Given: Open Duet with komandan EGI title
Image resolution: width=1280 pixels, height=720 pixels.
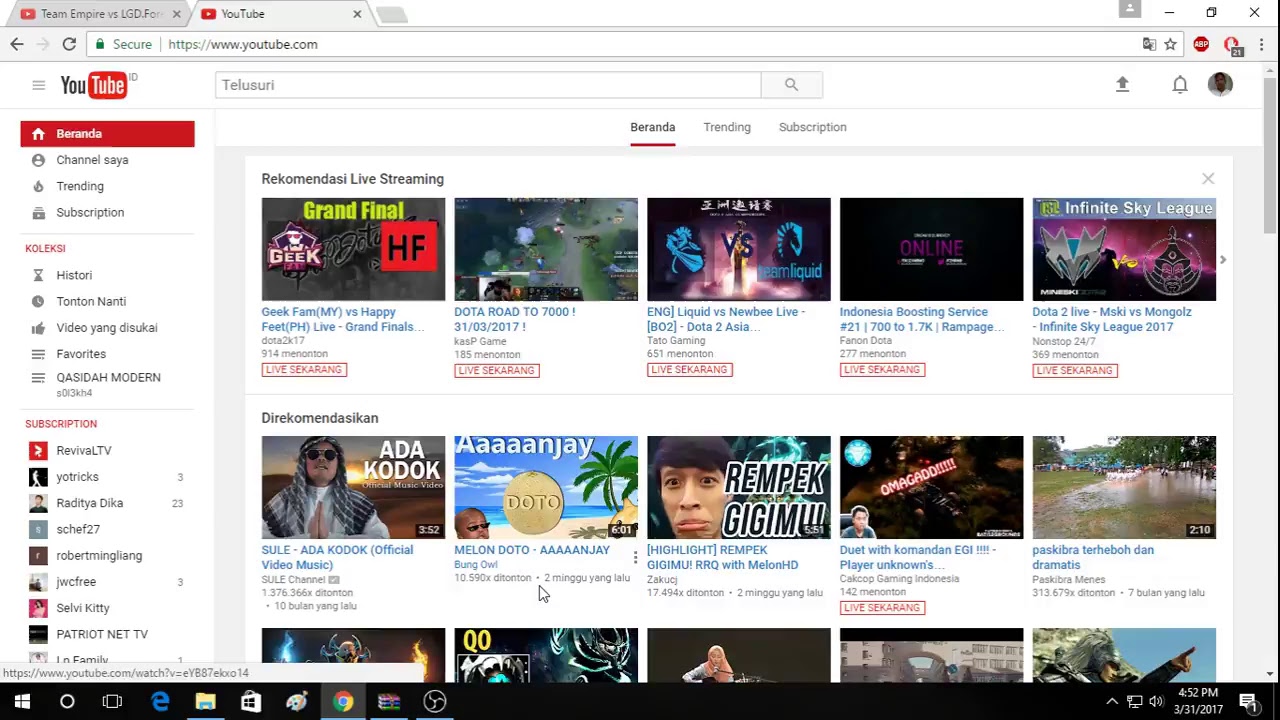Looking at the screenshot, I should point(918,557).
